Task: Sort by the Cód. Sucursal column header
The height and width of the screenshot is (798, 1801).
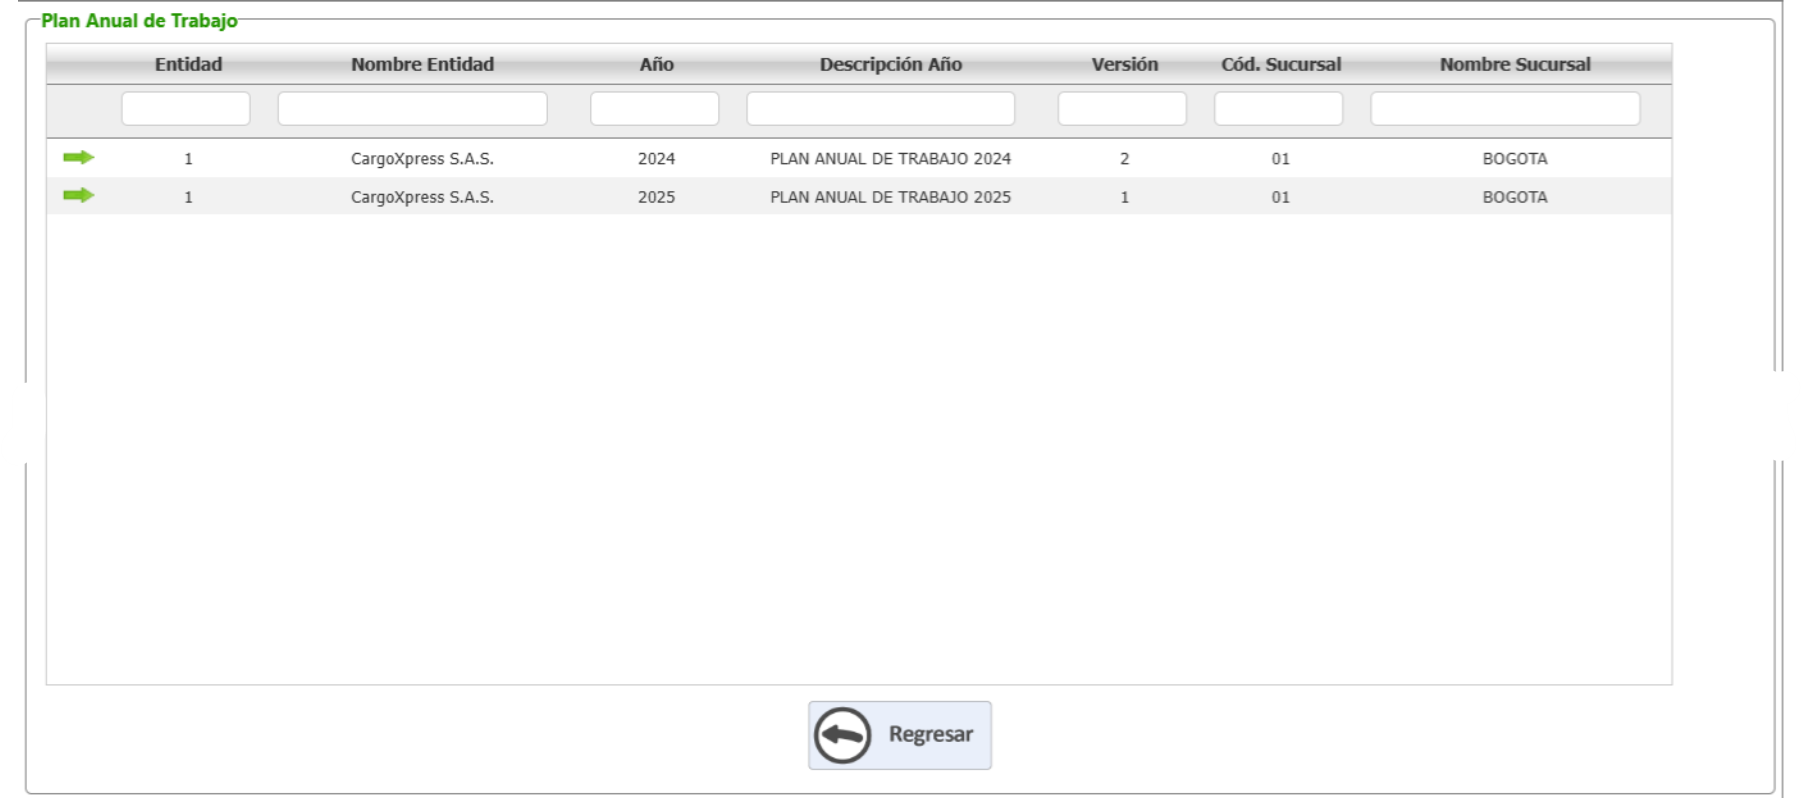Action: [x=1281, y=64]
